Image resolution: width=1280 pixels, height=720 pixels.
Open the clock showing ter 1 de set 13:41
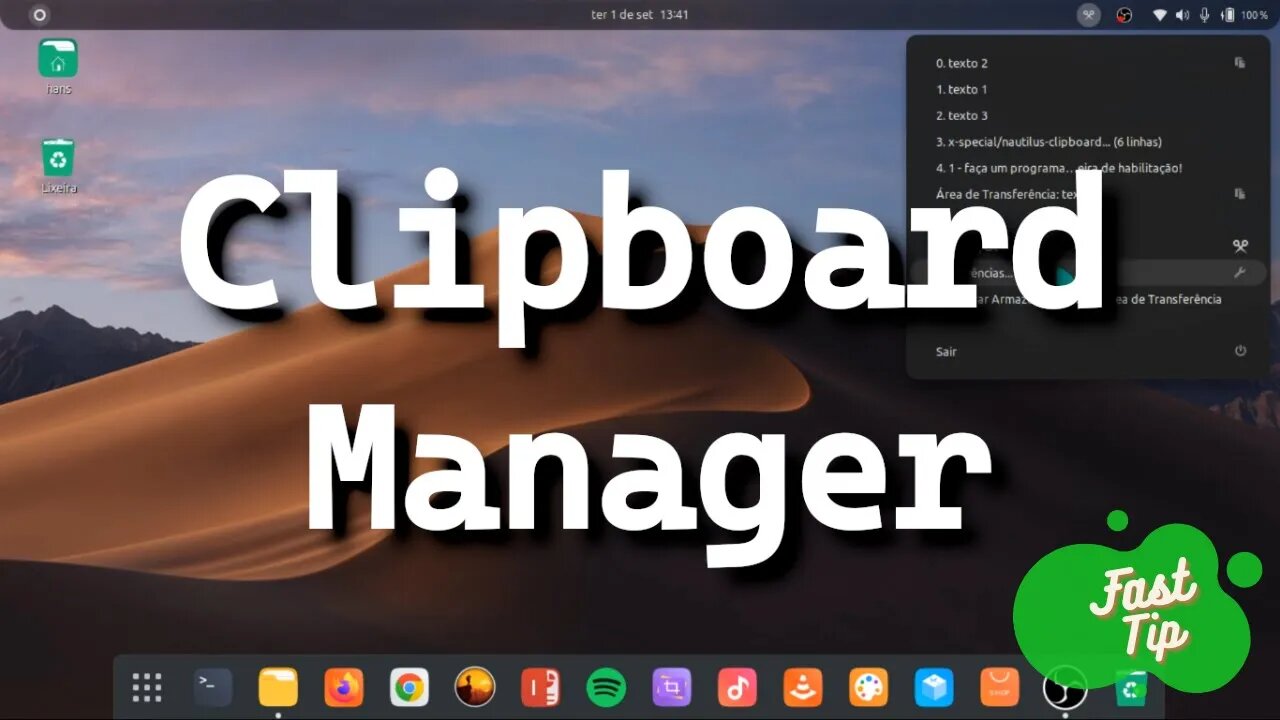pos(640,15)
